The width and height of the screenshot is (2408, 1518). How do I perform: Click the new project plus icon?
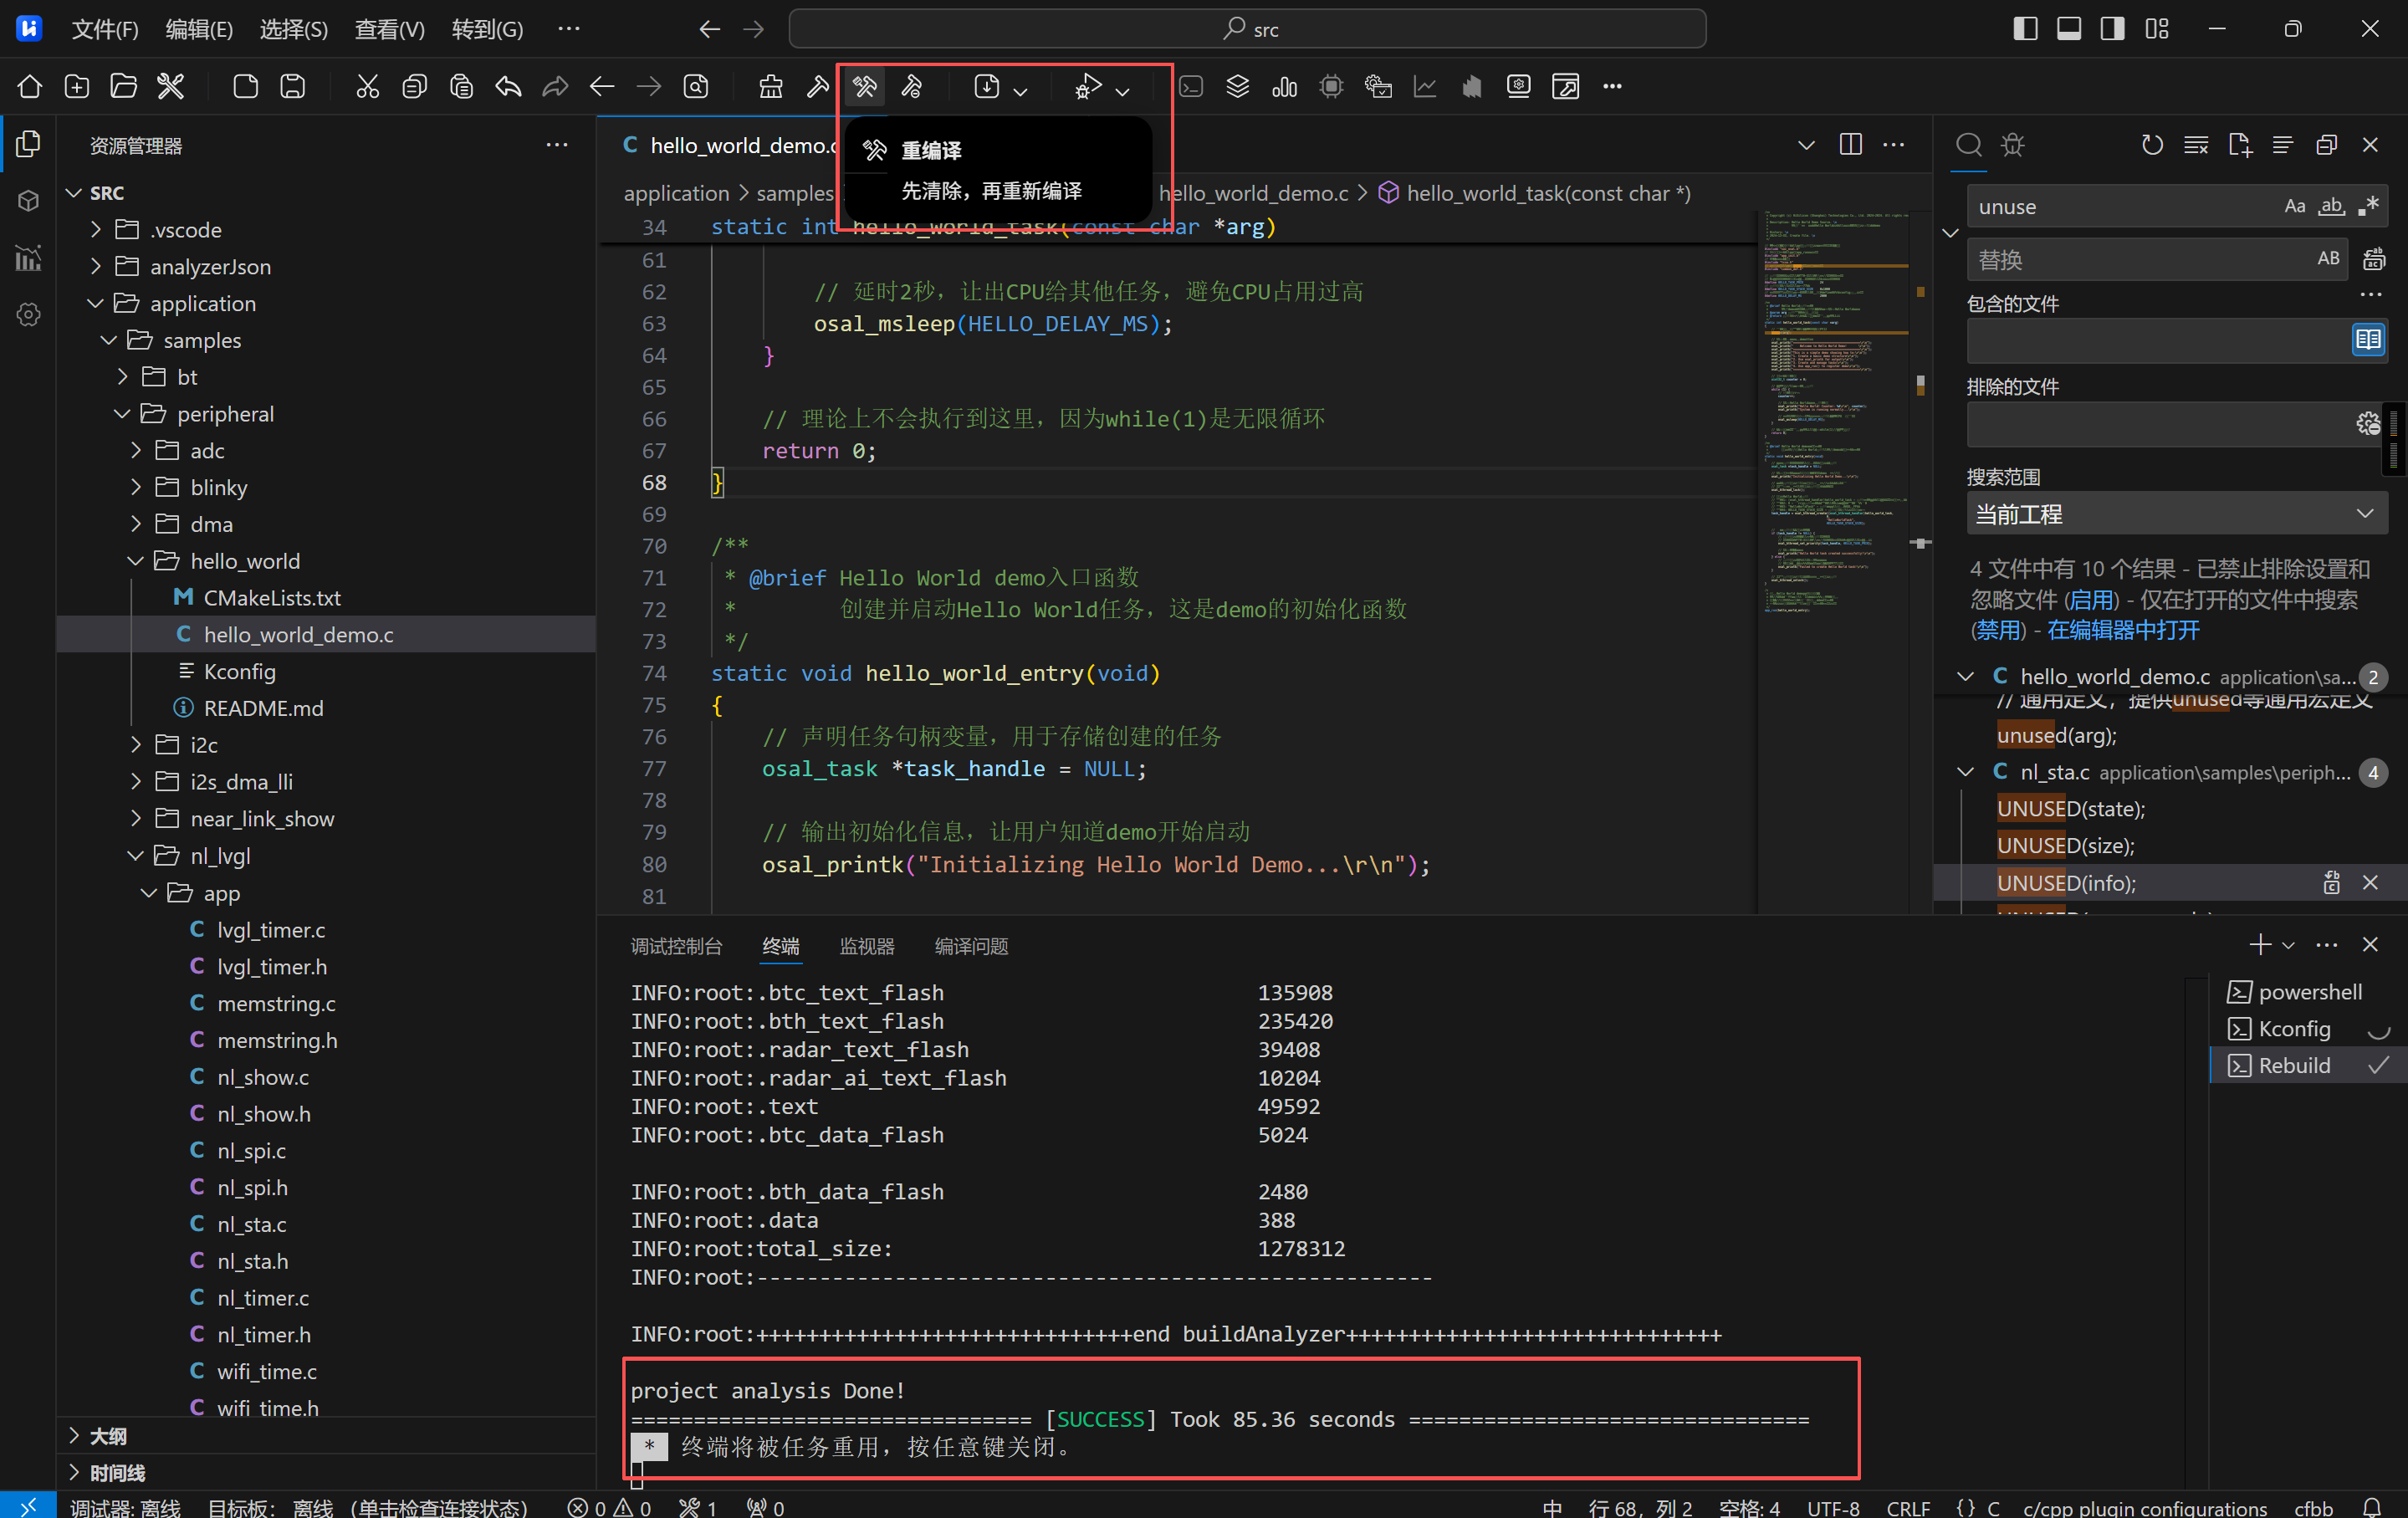coord(77,86)
